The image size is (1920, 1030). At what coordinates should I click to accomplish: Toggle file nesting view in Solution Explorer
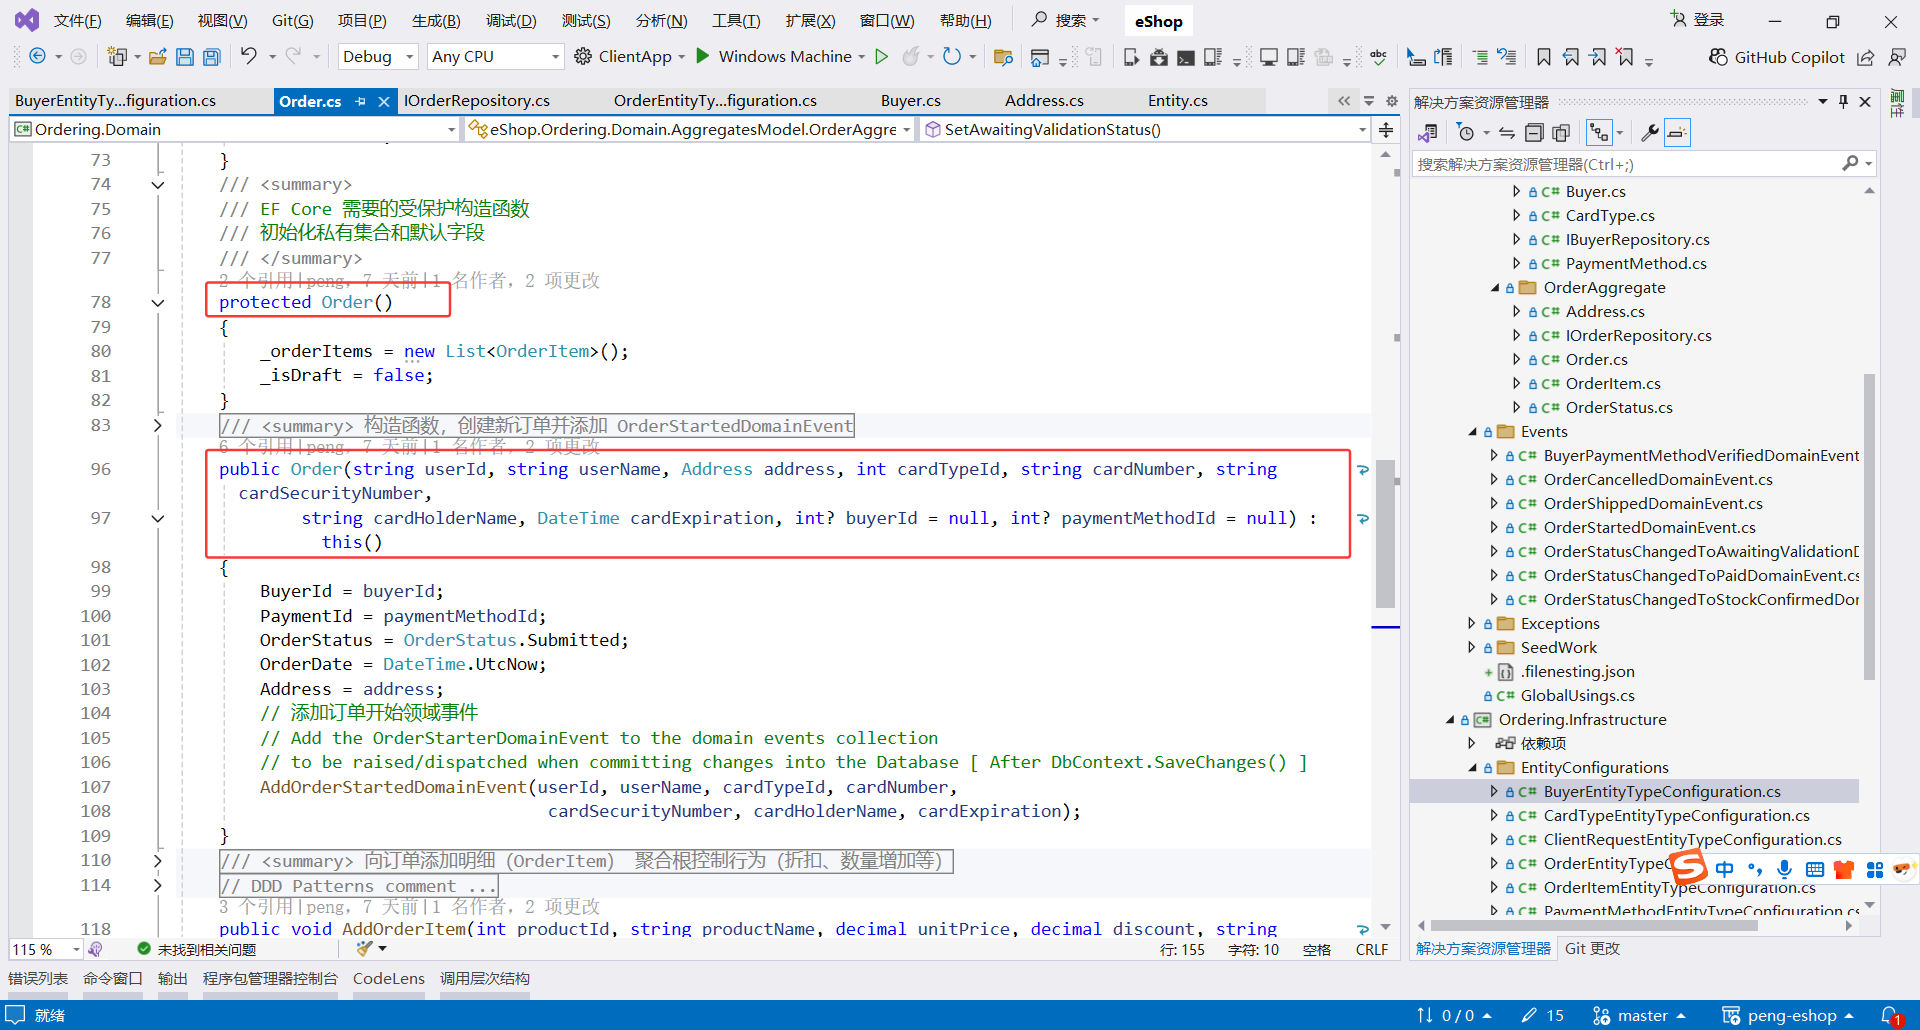(x=1600, y=132)
